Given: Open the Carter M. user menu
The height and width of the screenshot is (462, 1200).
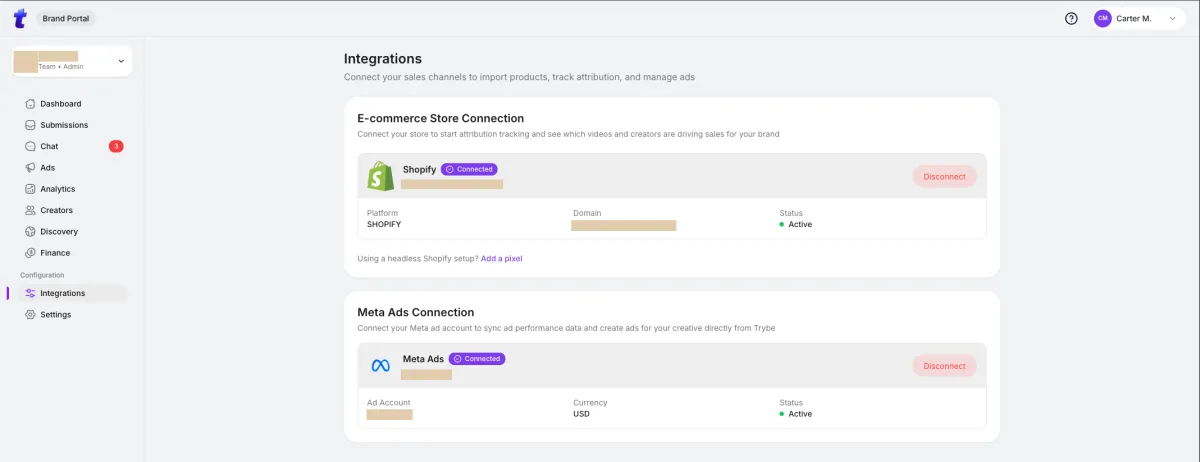Looking at the screenshot, I should [1138, 18].
